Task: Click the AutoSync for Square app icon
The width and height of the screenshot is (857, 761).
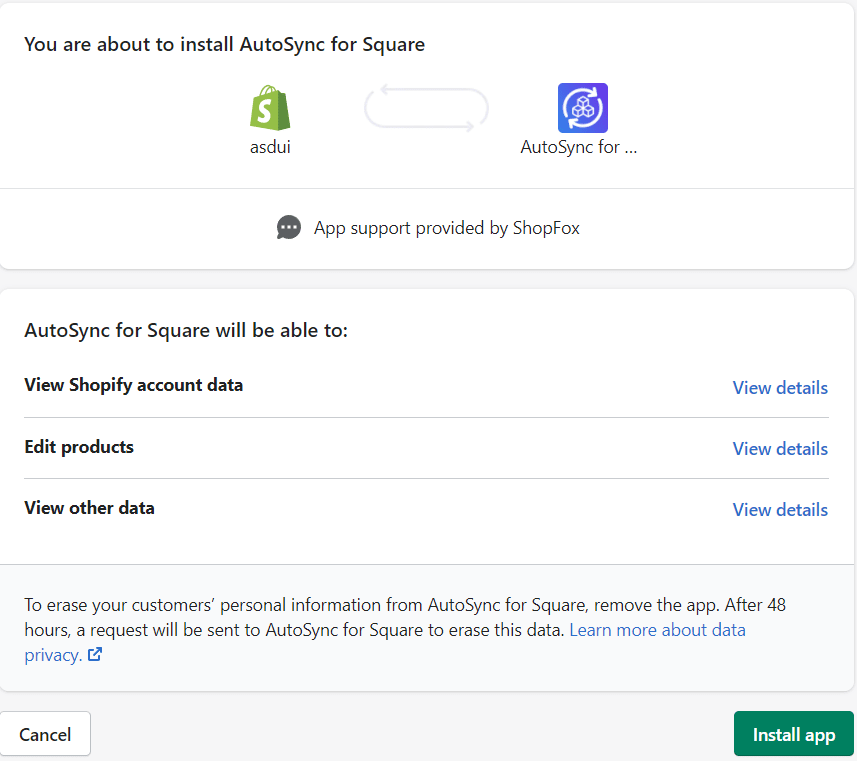Action: pyautogui.click(x=583, y=108)
